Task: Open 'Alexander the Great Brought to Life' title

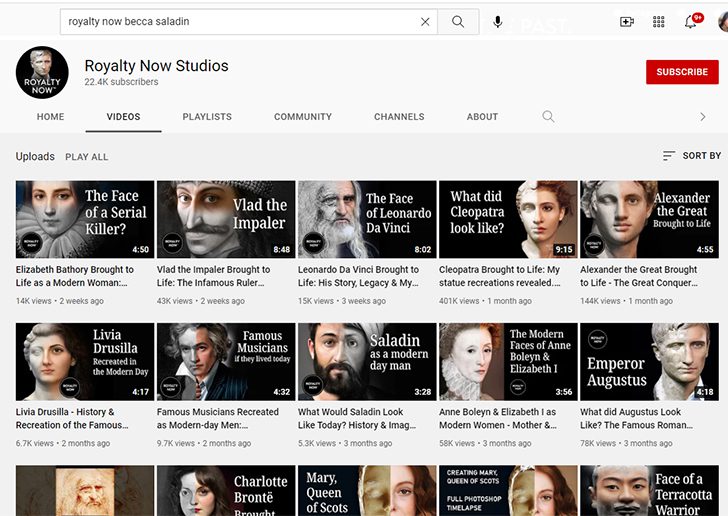Action: pos(639,276)
